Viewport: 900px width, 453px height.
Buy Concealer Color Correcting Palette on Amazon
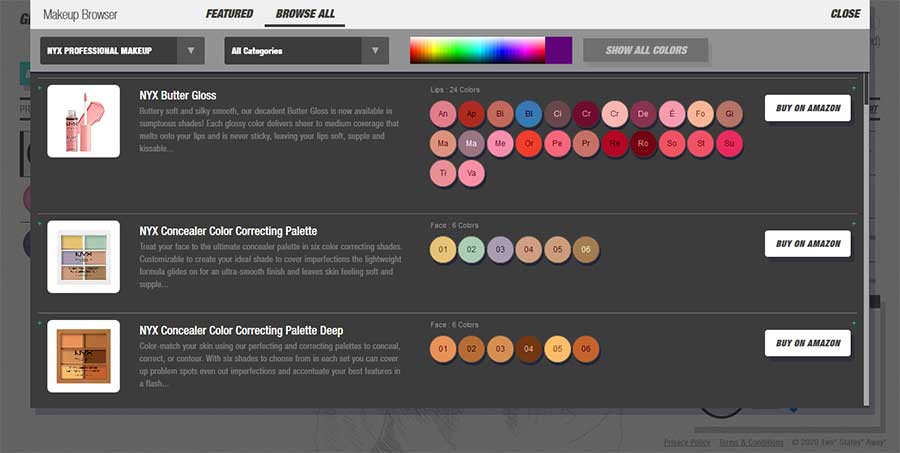(x=808, y=243)
